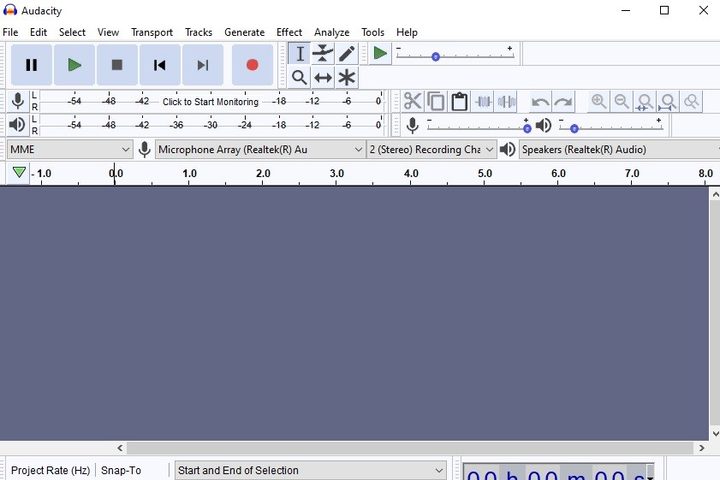Image resolution: width=720 pixels, height=480 pixels.
Task: Open the Speakers playback device dropdown
Action: pos(619,149)
